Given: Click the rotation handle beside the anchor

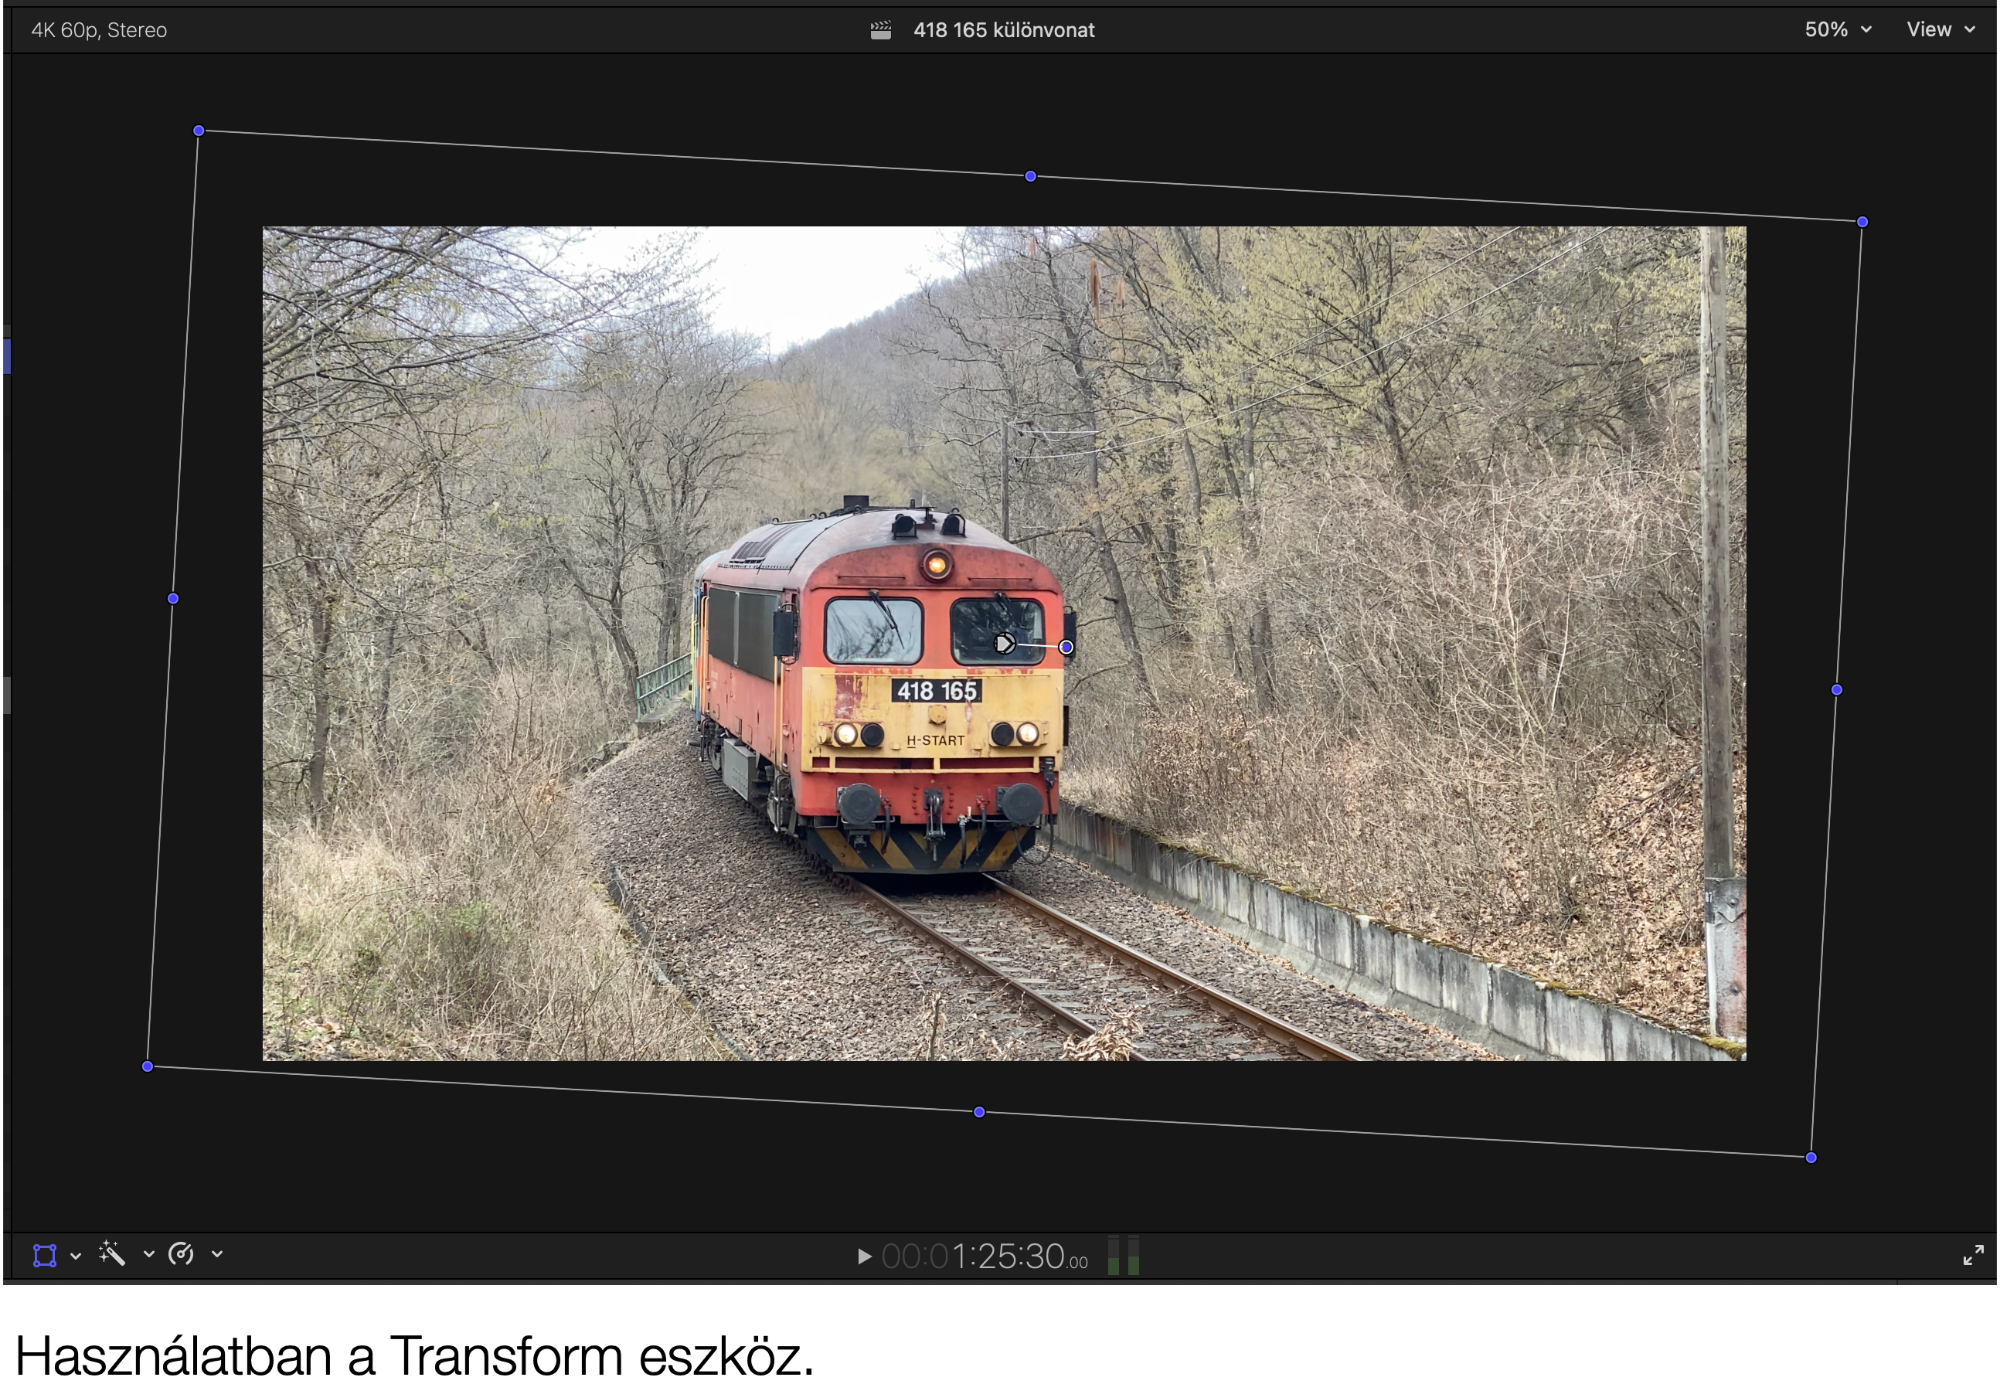Looking at the screenshot, I should tap(1066, 647).
